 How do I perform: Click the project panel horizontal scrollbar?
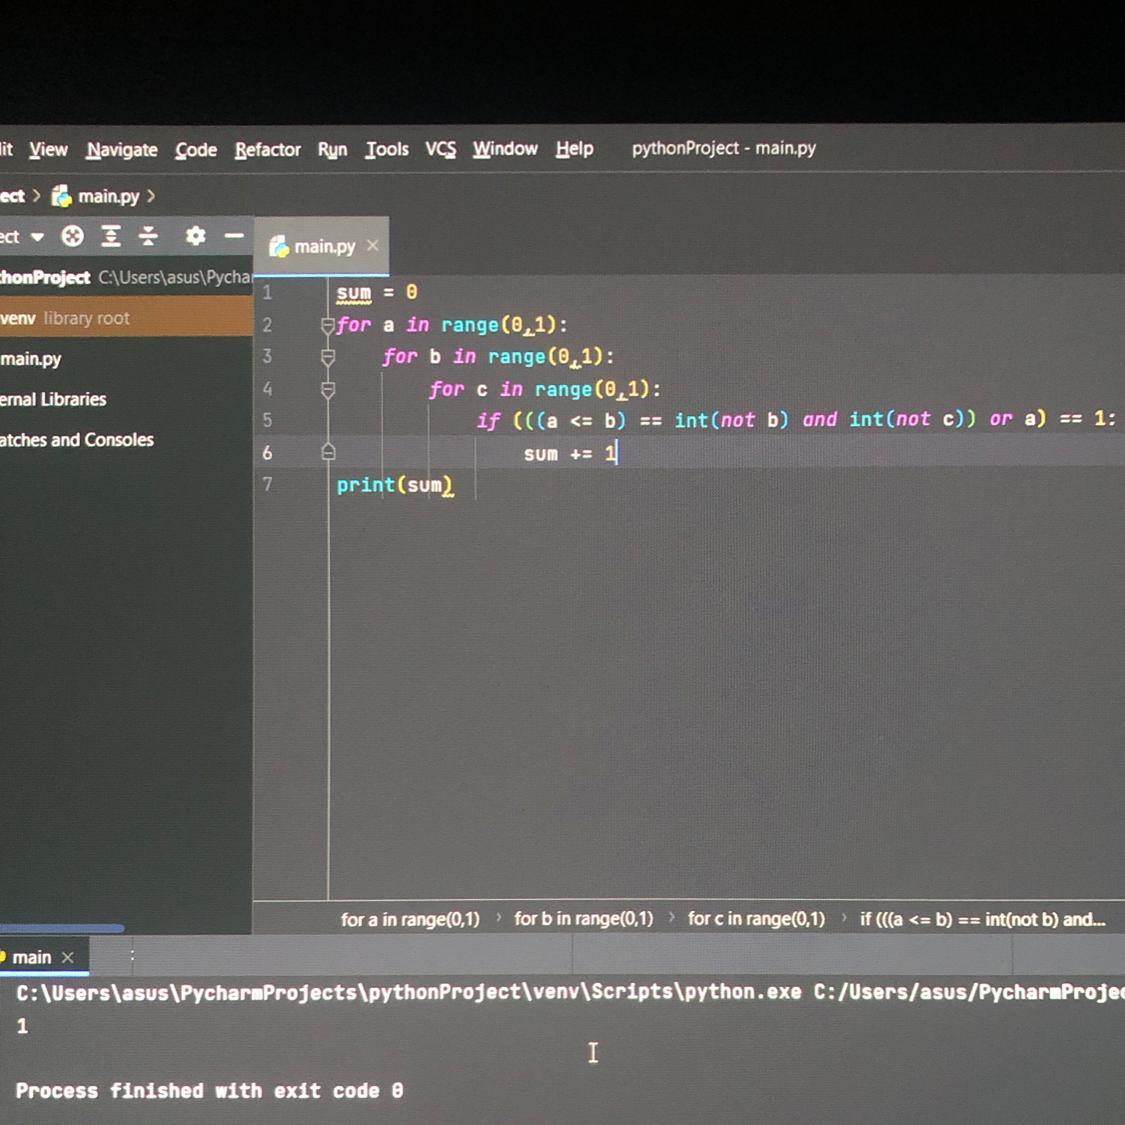point(62,928)
